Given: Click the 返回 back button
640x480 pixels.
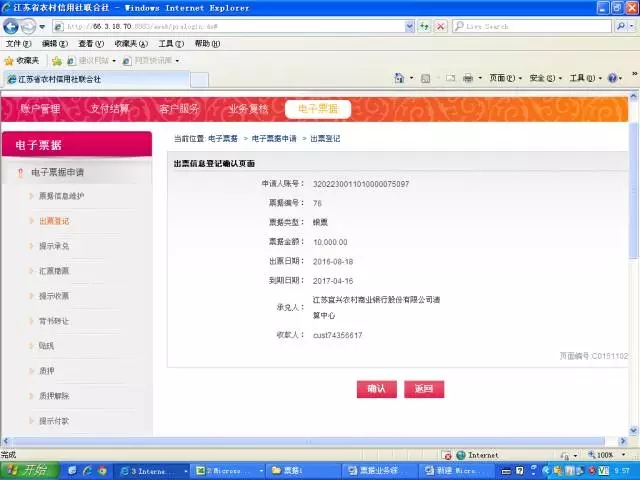Looking at the screenshot, I should tap(424, 389).
